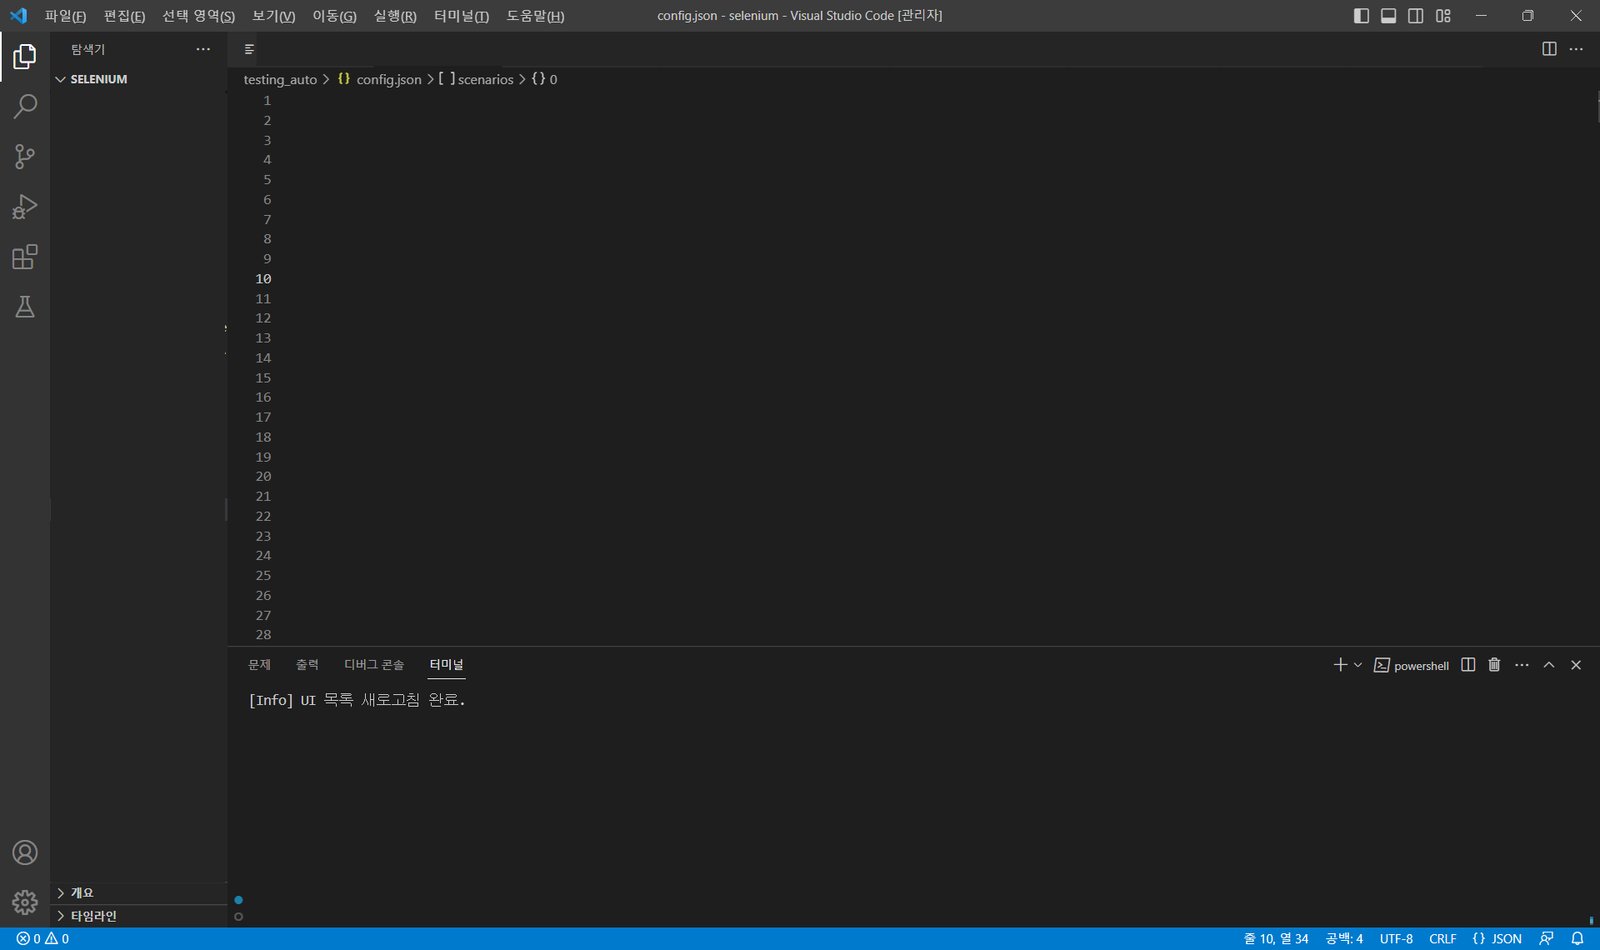Select the powershell terminal entry

[1411, 665]
